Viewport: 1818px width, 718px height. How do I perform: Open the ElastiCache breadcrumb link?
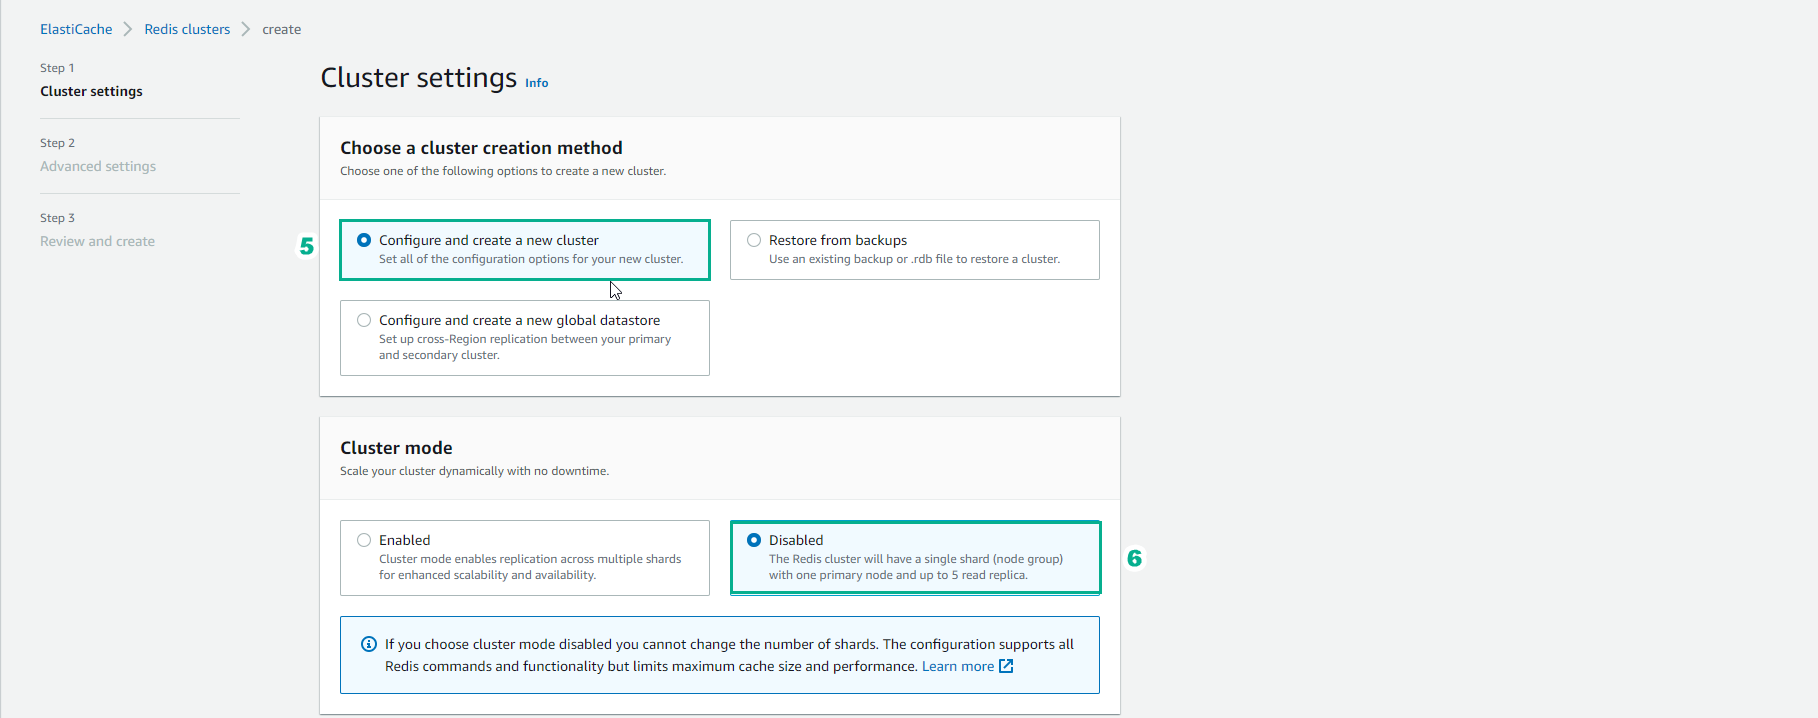[x=76, y=29]
